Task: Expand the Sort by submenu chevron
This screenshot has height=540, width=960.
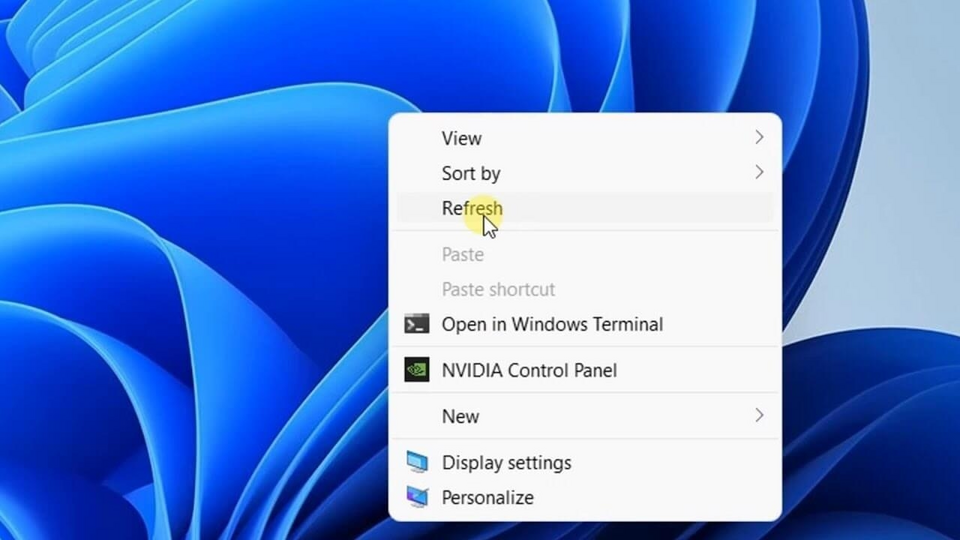Action: [x=759, y=173]
